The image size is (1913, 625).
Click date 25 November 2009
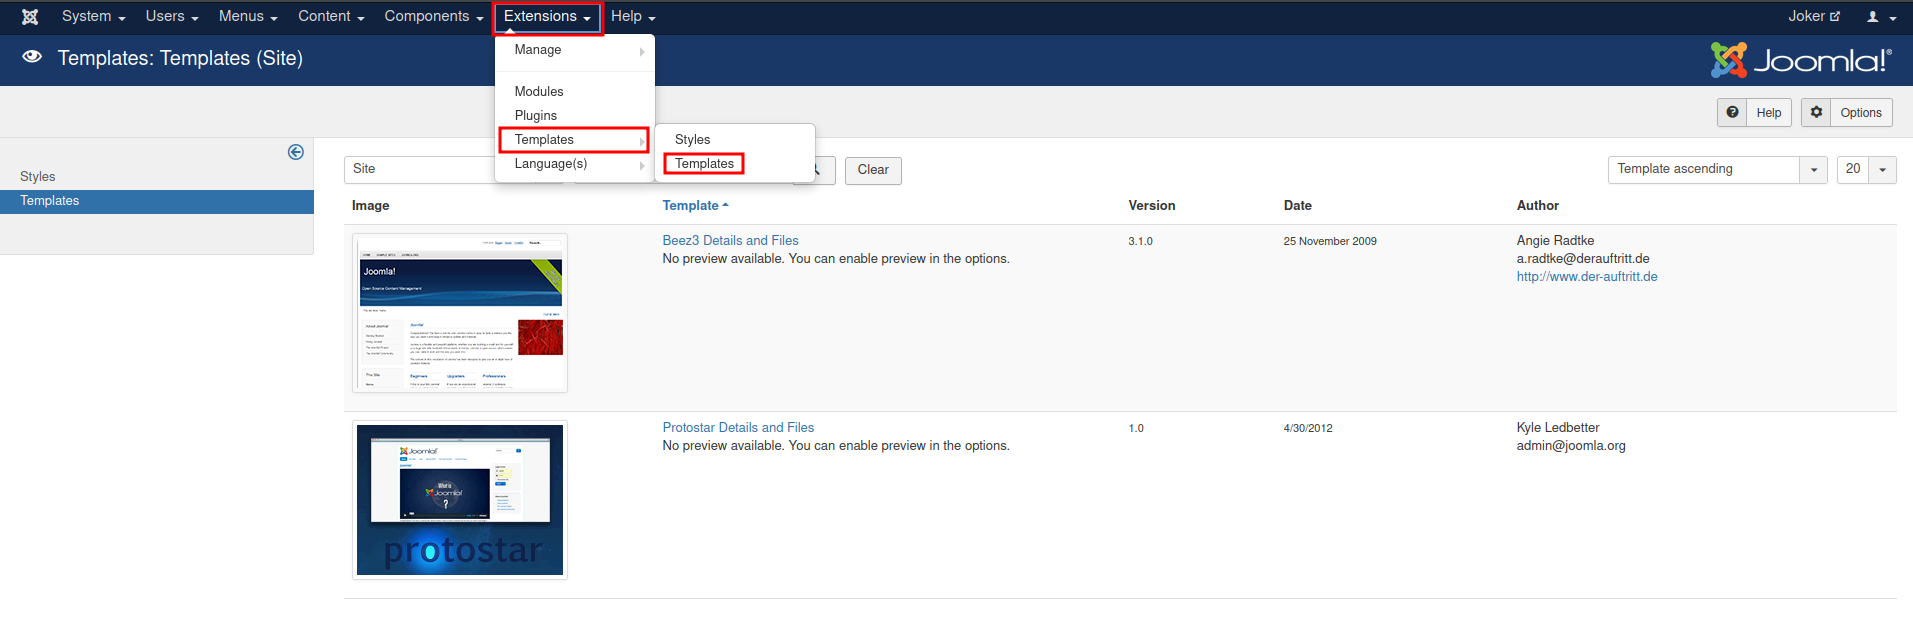pos(1329,242)
